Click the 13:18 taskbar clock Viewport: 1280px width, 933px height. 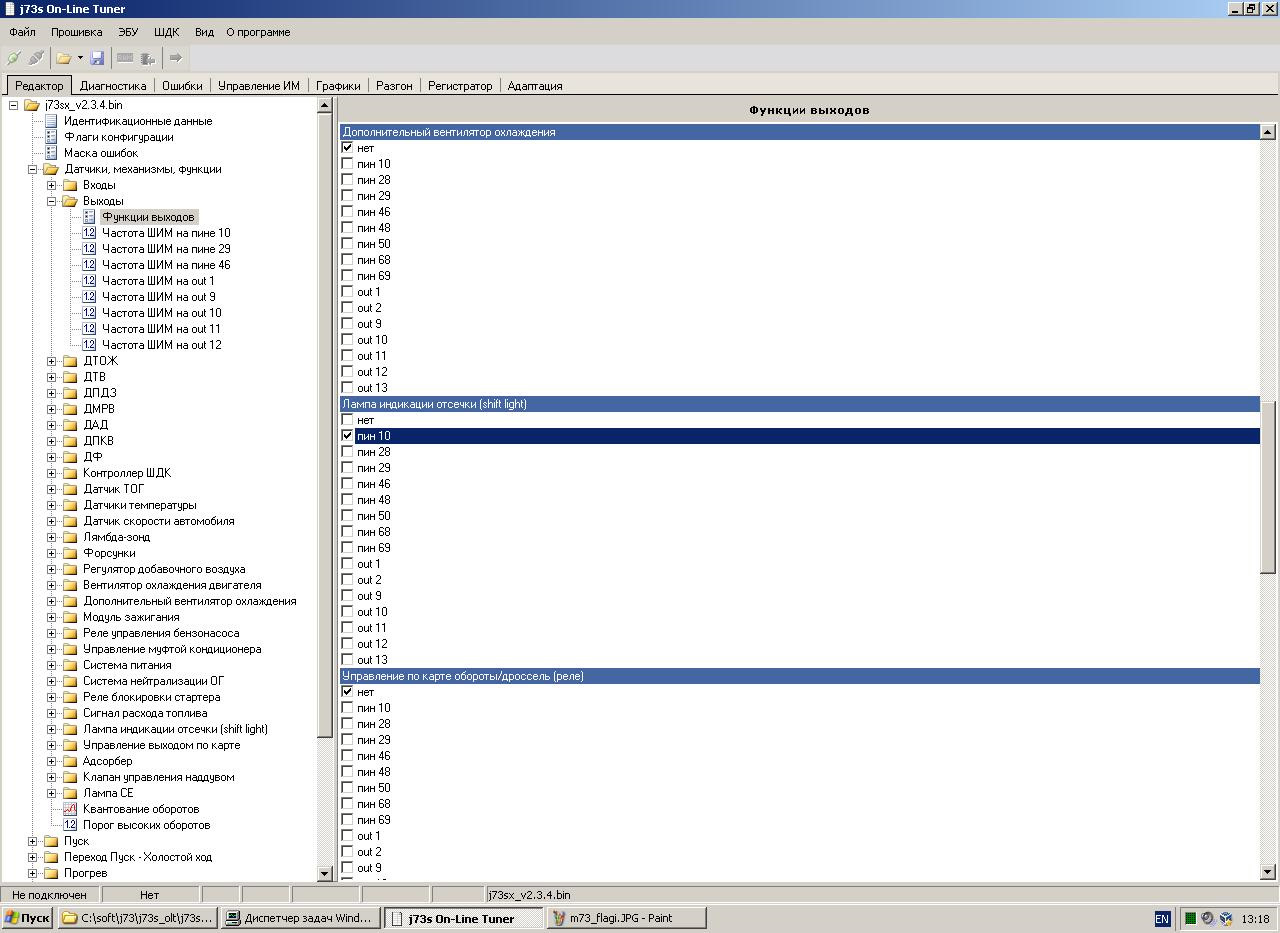click(x=1255, y=919)
